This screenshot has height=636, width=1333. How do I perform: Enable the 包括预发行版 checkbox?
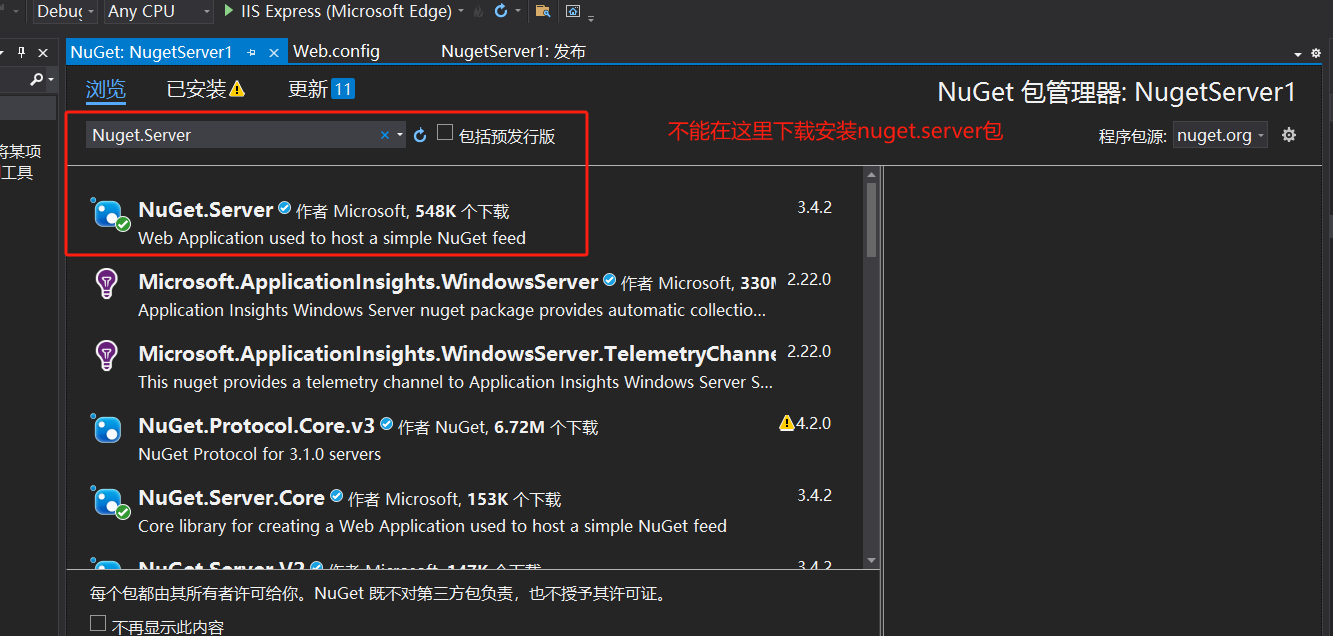[x=445, y=132]
